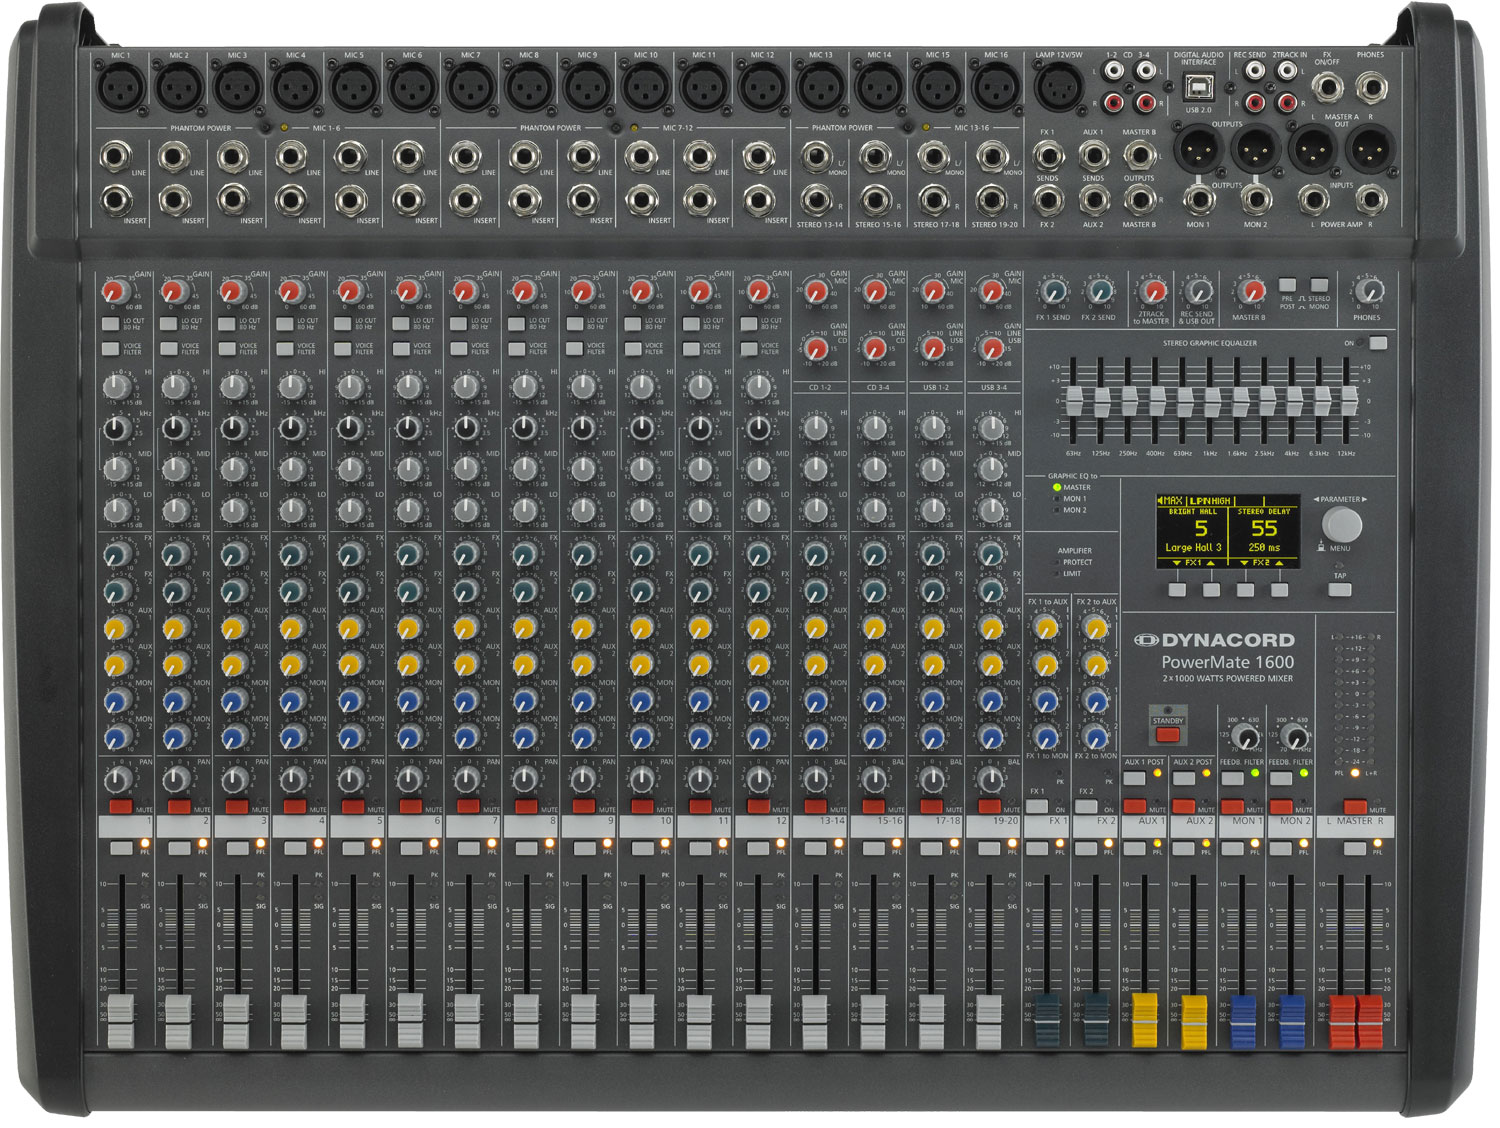Click the Dynacord logo emblem

coord(1146,640)
